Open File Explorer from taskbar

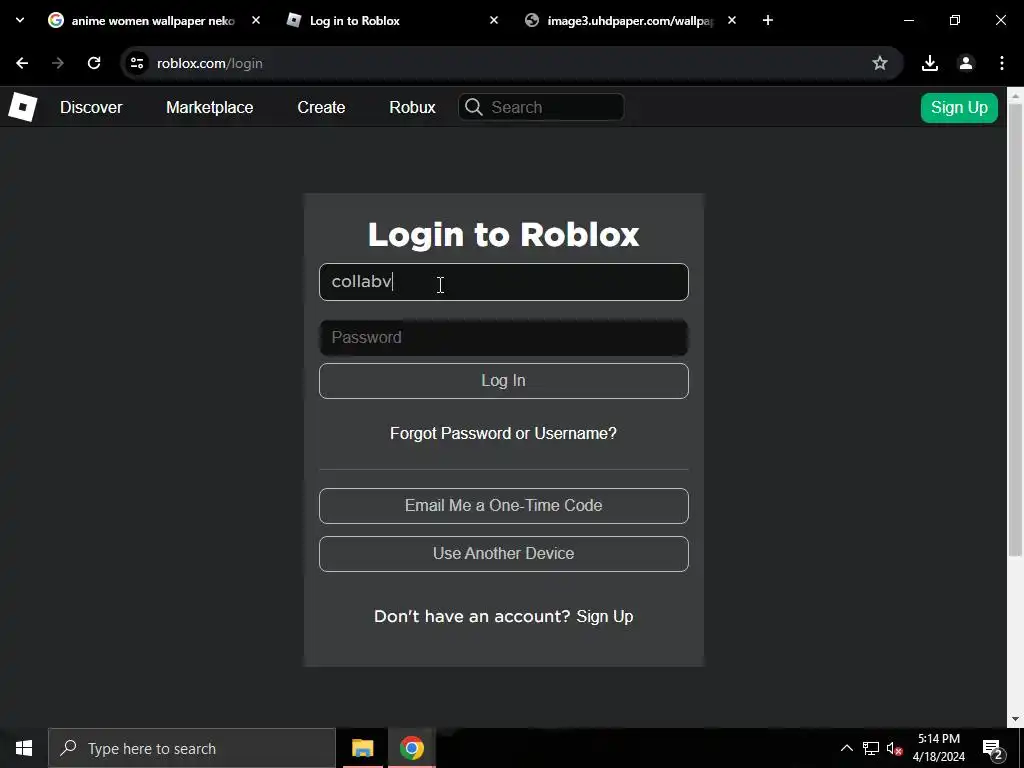point(362,748)
